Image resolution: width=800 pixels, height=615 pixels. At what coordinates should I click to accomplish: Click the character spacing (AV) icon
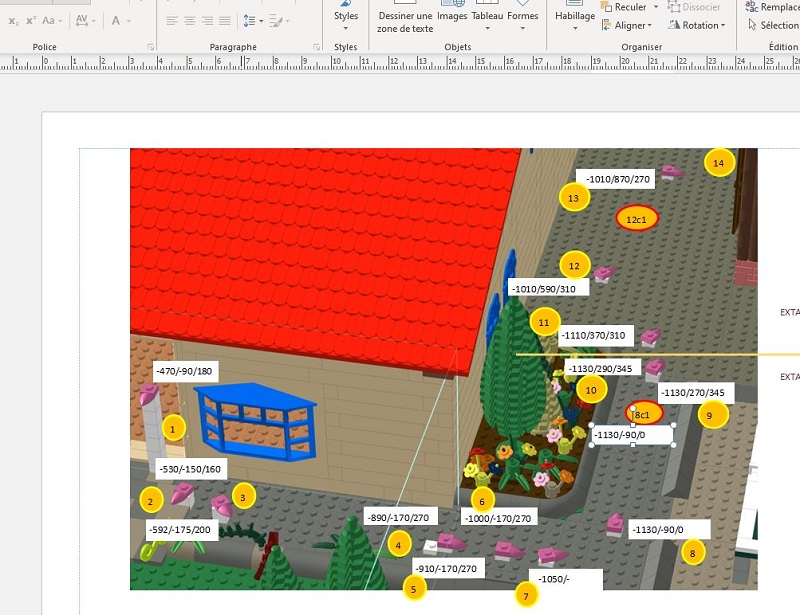(81, 21)
